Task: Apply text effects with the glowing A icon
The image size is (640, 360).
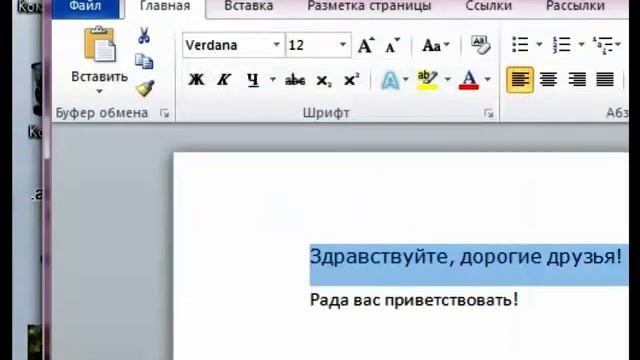Action: point(390,80)
